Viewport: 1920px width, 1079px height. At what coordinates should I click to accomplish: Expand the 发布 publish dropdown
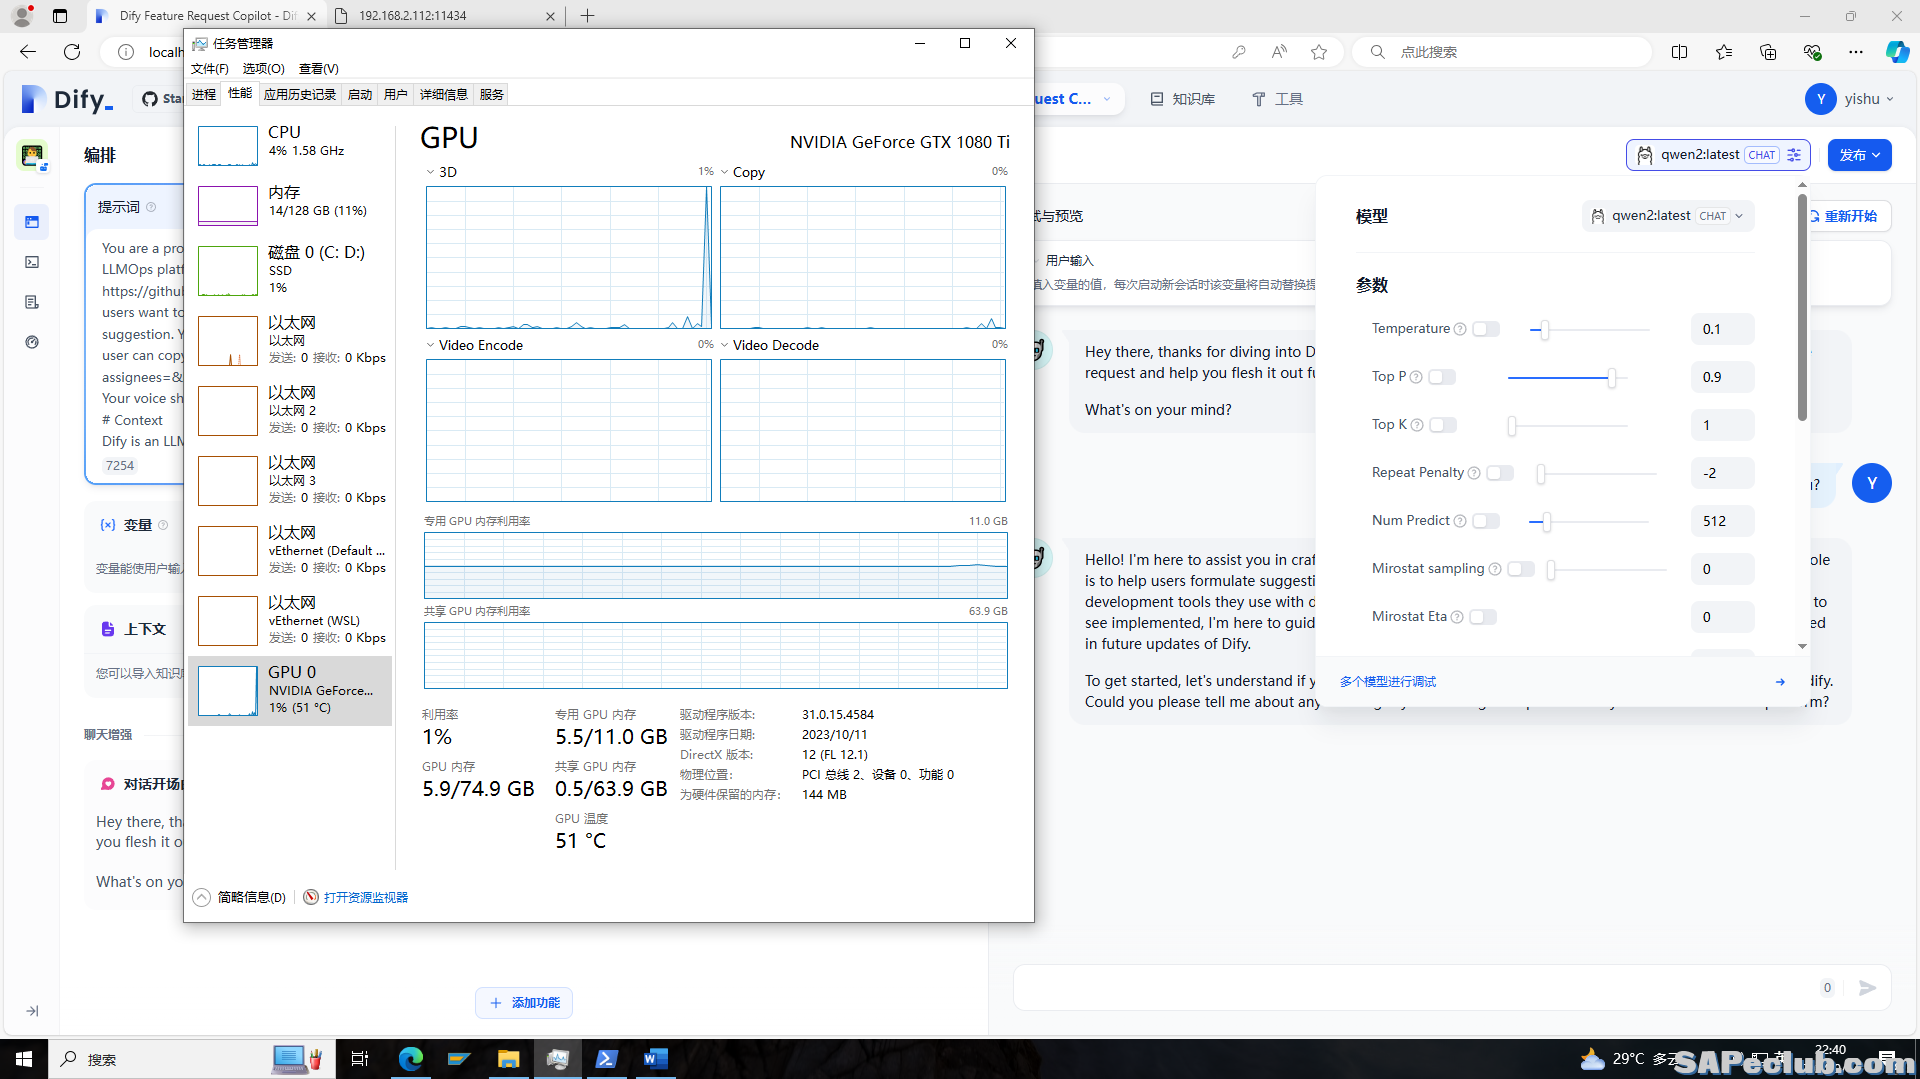pyautogui.click(x=1859, y=155)
